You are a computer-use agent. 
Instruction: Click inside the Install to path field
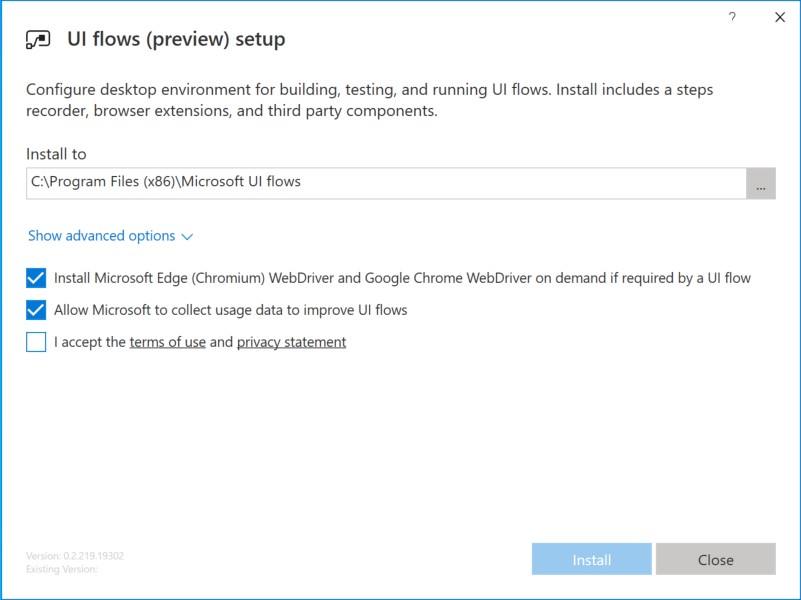click(x=386, y=183)
